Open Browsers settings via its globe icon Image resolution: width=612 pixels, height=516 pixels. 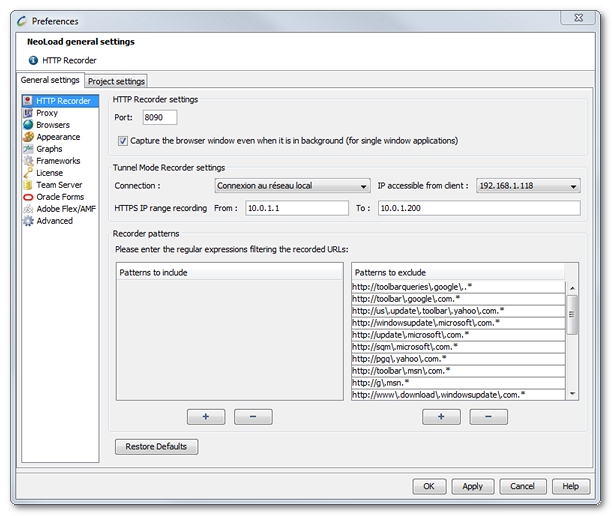(x=28, y=125)
